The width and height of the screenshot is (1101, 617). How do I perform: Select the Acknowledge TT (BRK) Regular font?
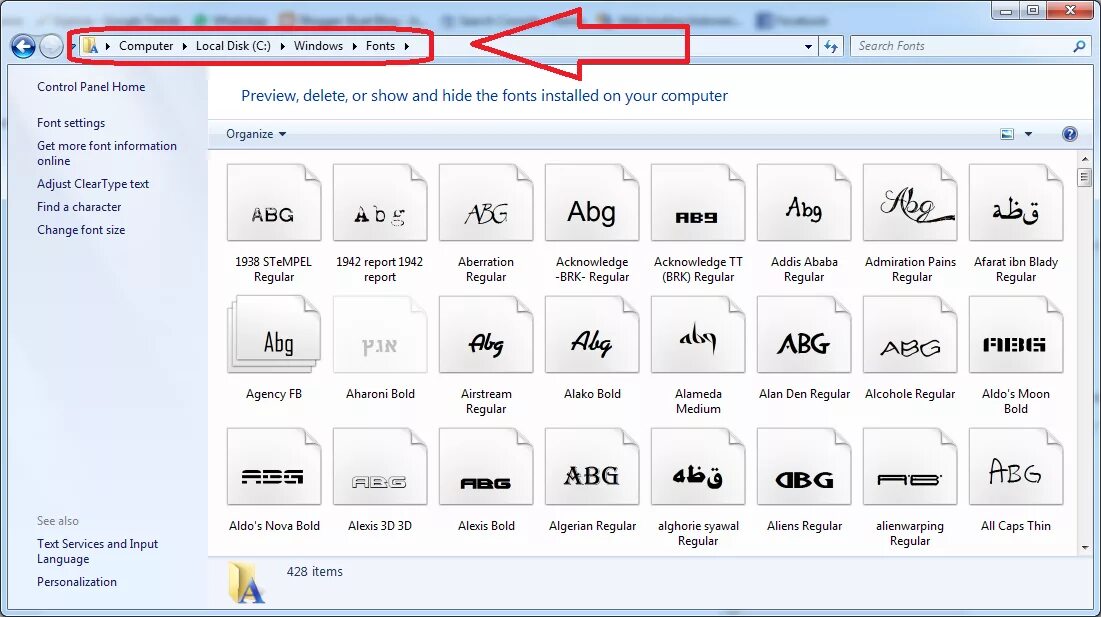pos(698,202)
